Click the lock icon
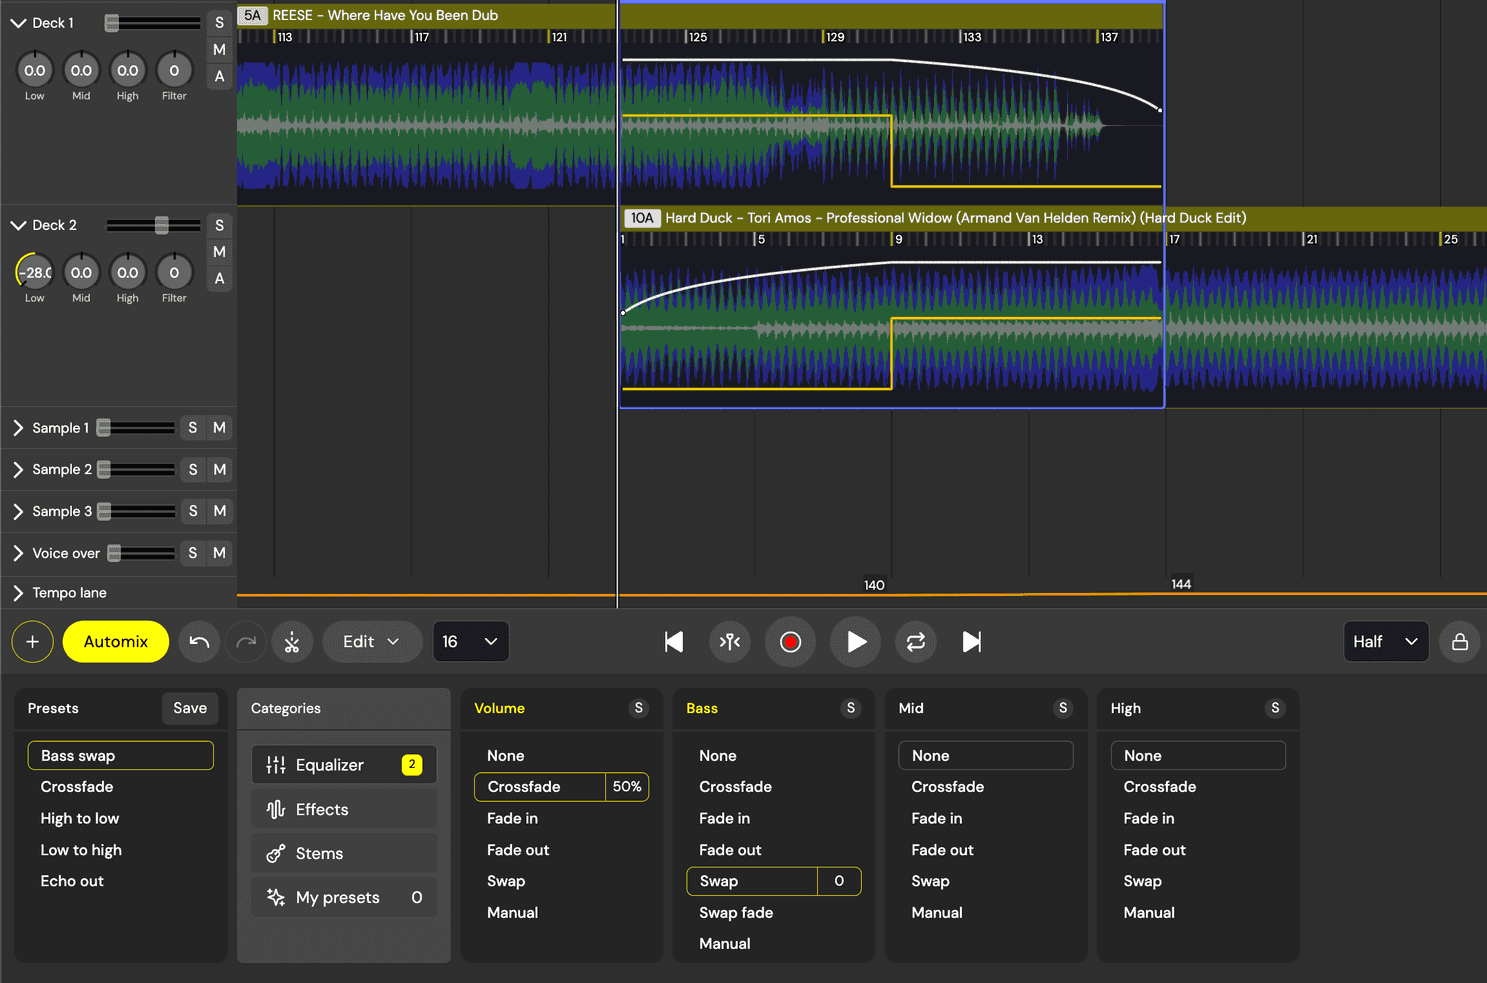Image resolution: width=1487 pixels, height=983 pixels. [x=1459, y=642]
